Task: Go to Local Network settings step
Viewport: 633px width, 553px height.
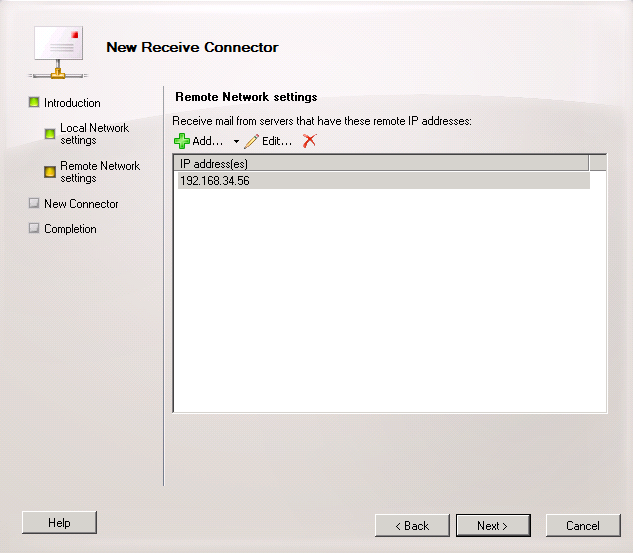Action: 94,134
